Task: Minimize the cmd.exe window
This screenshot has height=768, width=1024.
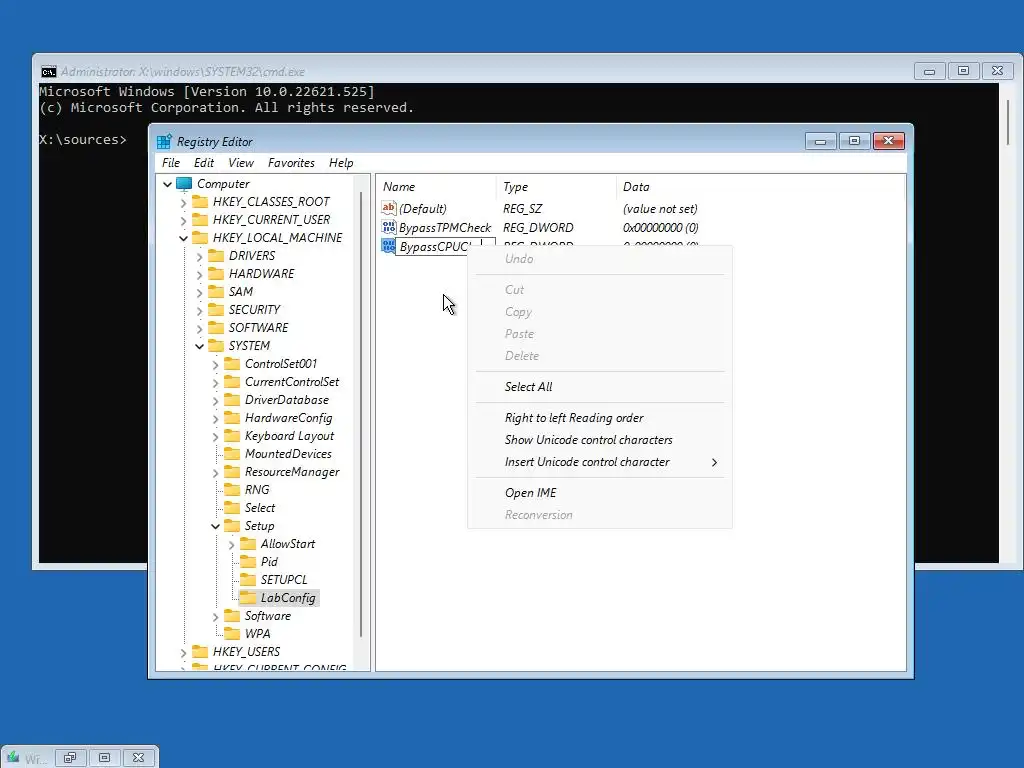Action: 929,71
